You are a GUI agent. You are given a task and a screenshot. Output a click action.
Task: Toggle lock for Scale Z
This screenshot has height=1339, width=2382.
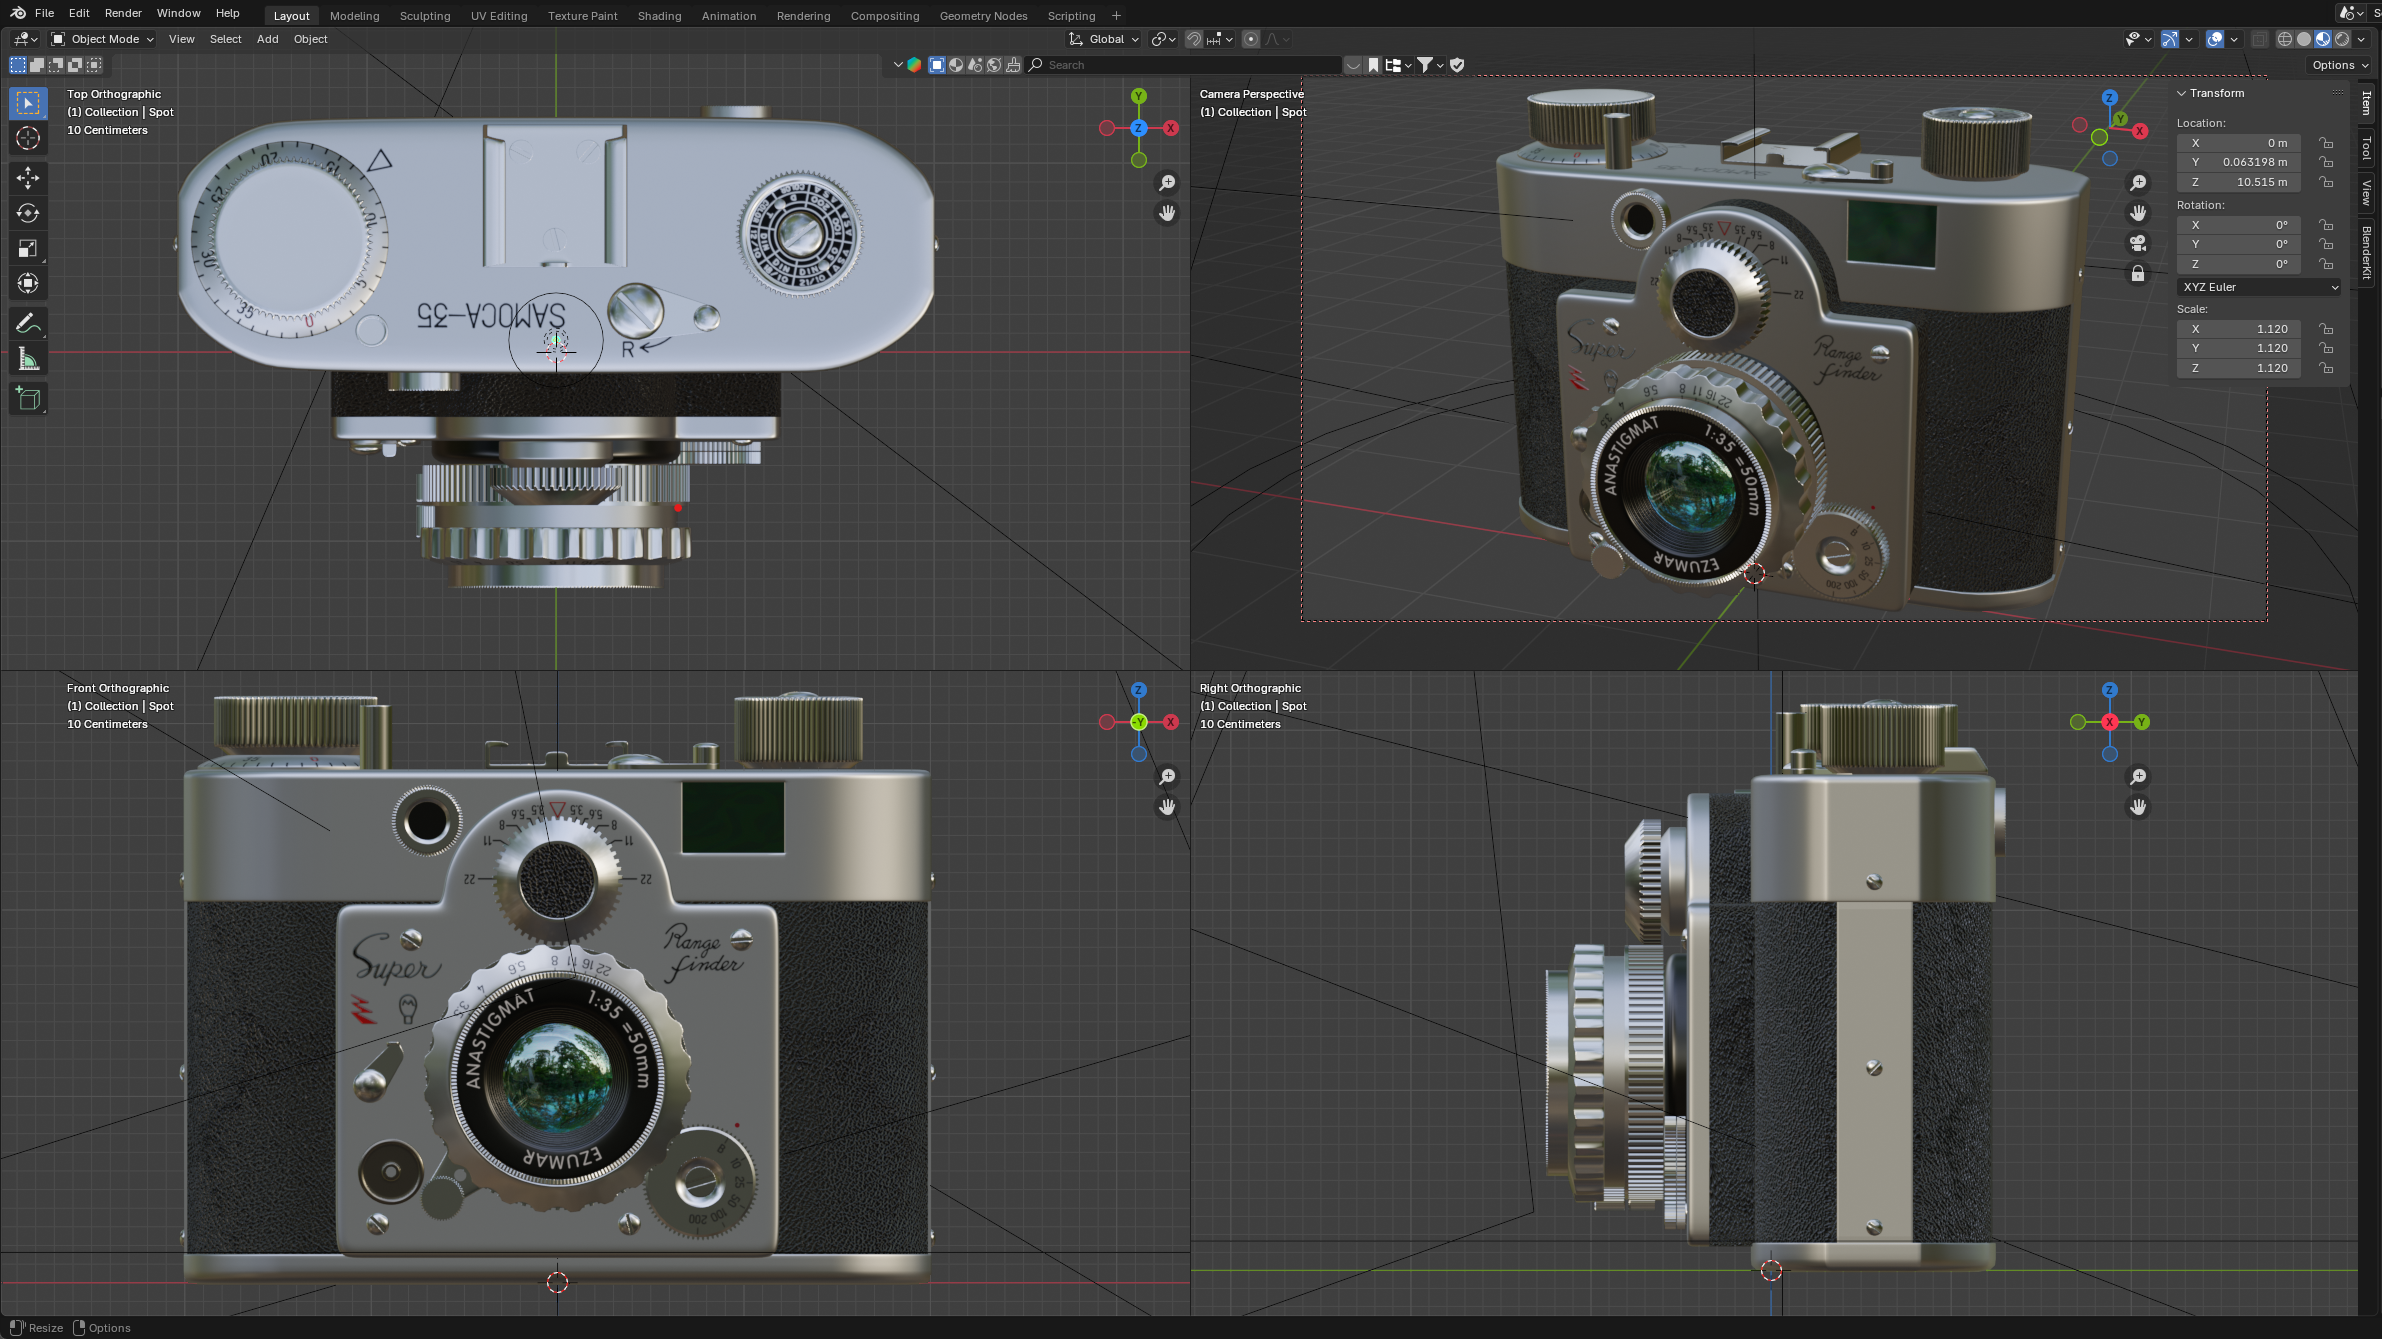[x=2327, y=368]
